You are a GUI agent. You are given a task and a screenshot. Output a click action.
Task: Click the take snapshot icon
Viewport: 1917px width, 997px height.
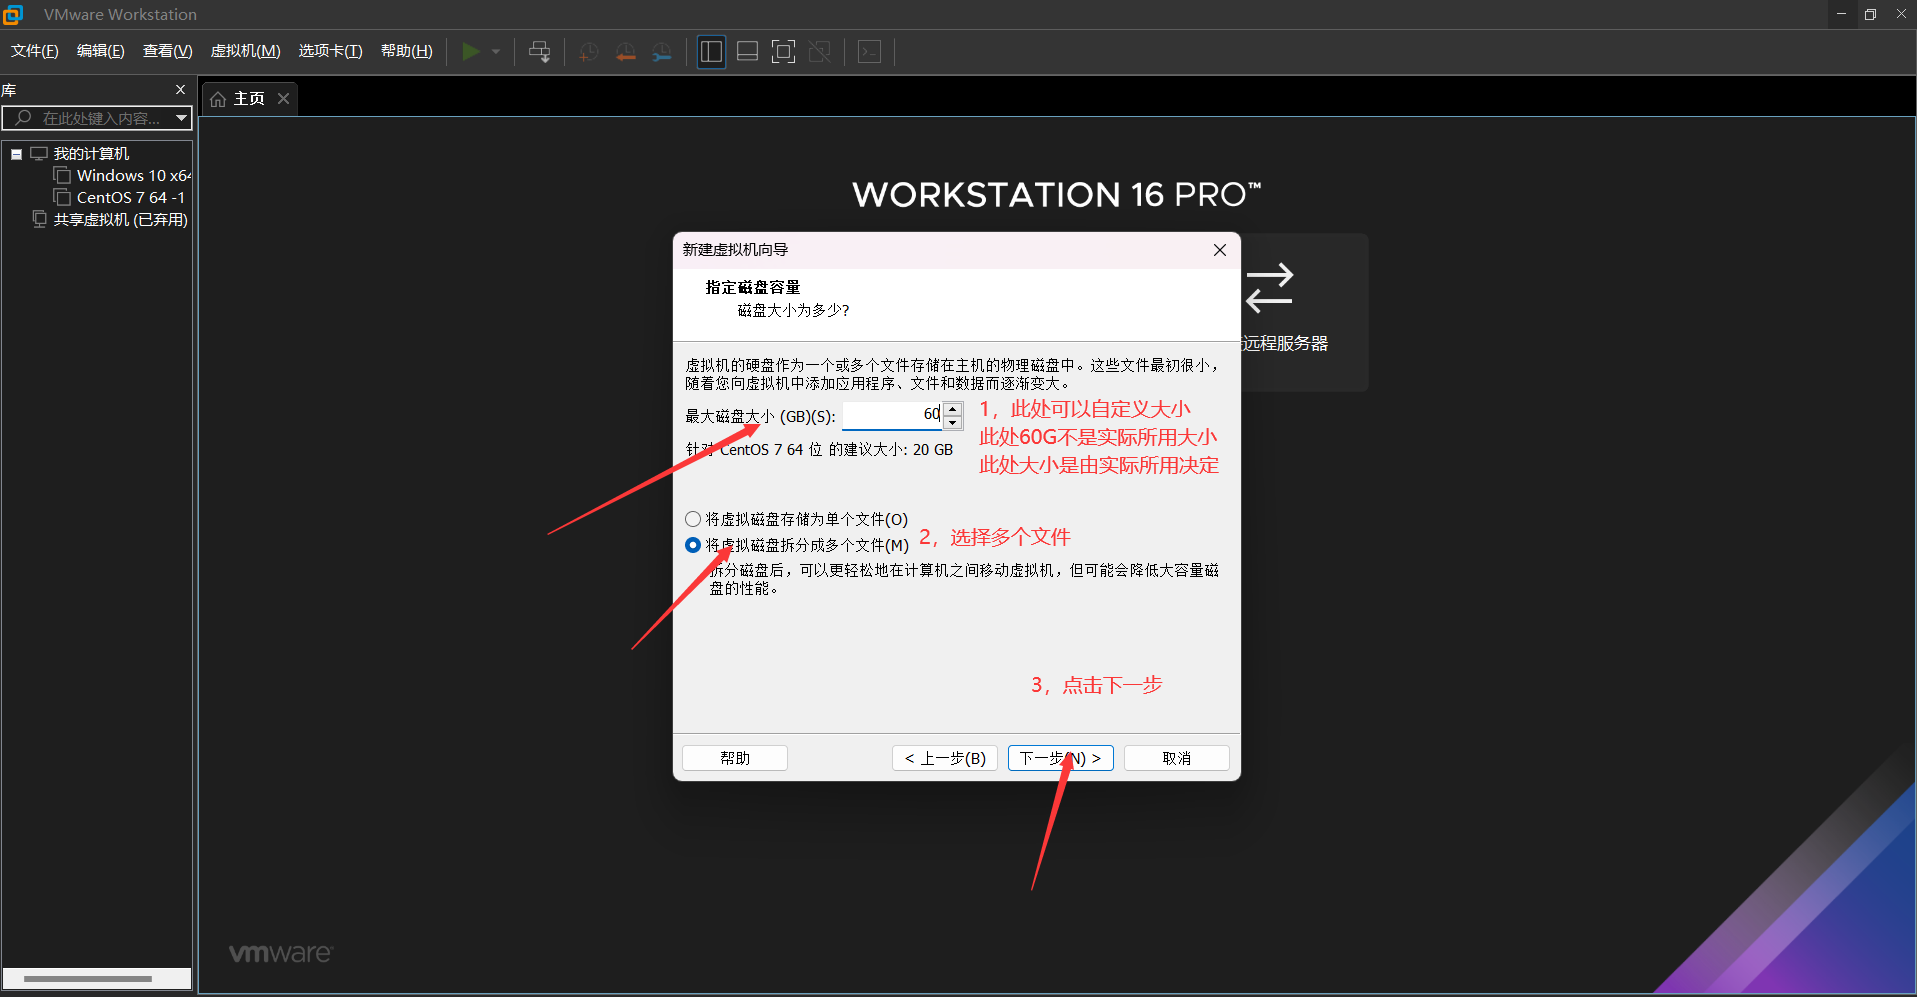tap(589, 52)
